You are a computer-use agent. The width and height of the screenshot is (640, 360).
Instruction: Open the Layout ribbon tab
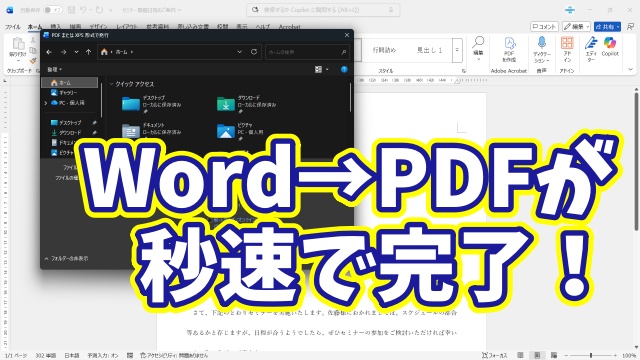pos(127,27)
